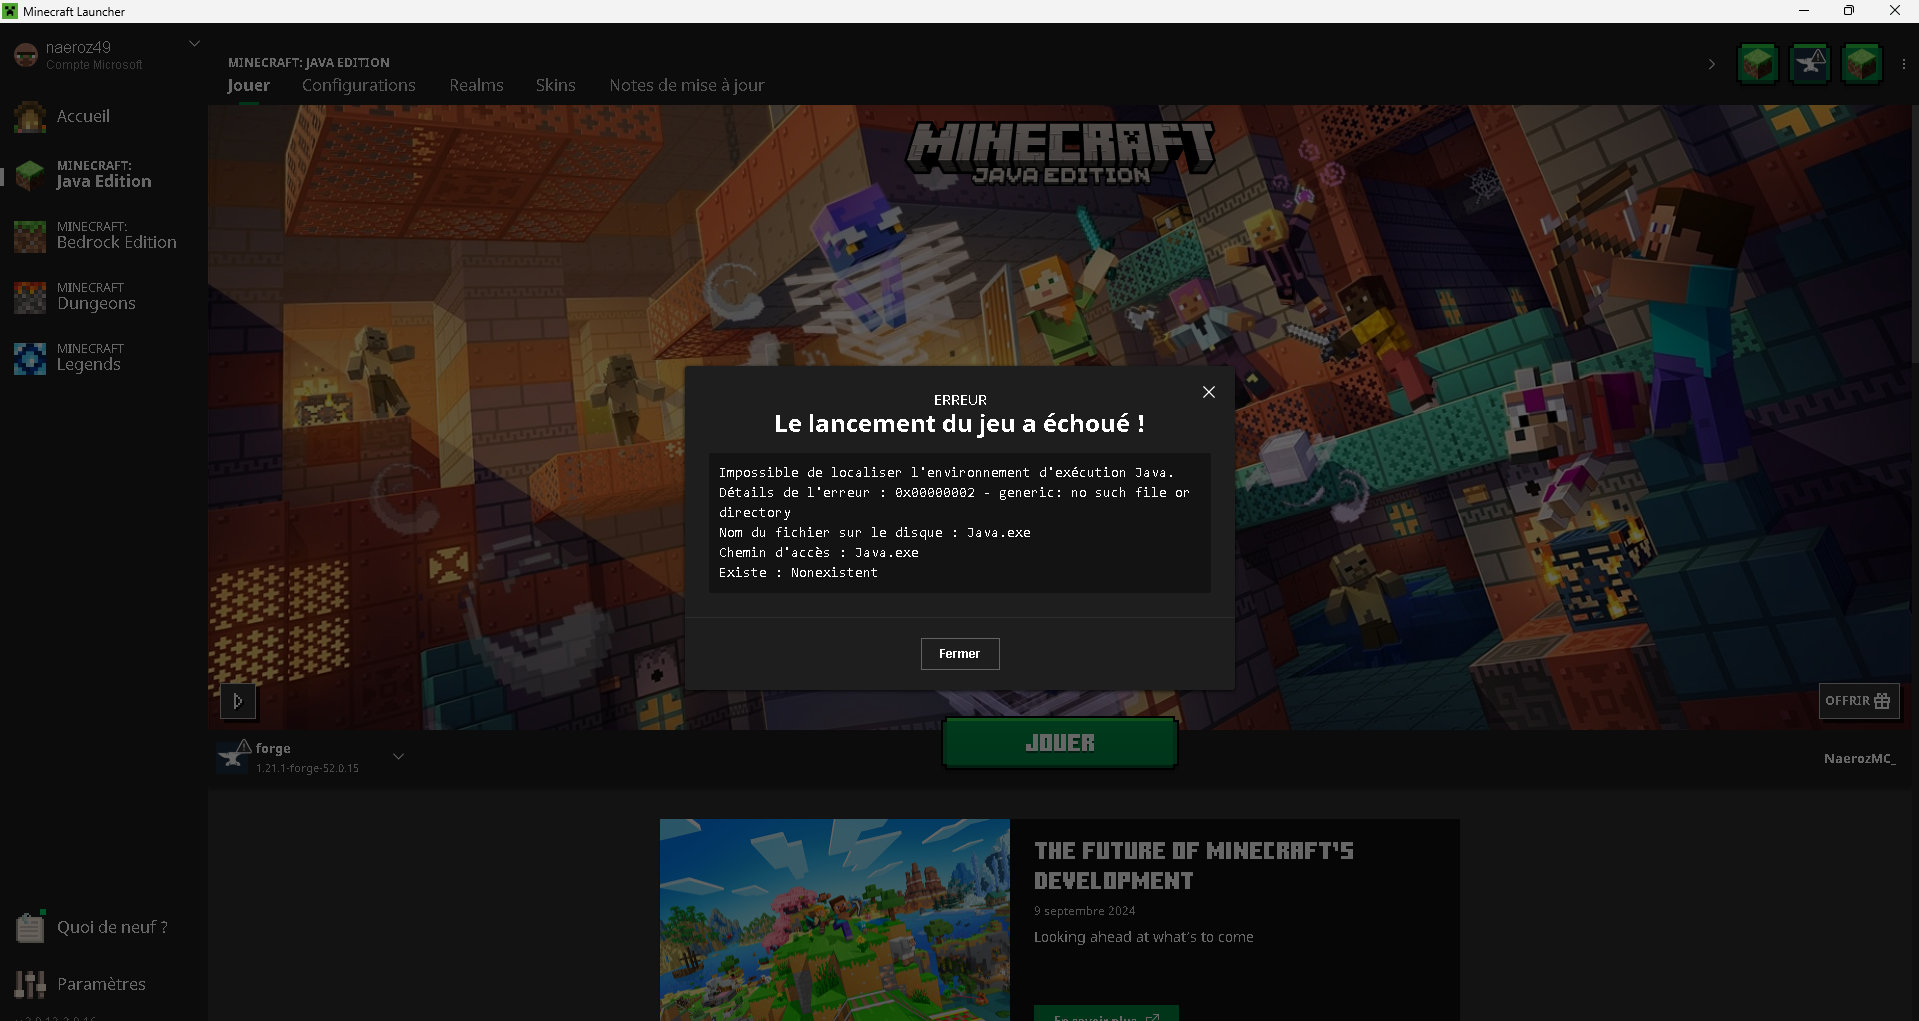
Task: Open Notes de mise à jour tab
Action: (686, 85)
